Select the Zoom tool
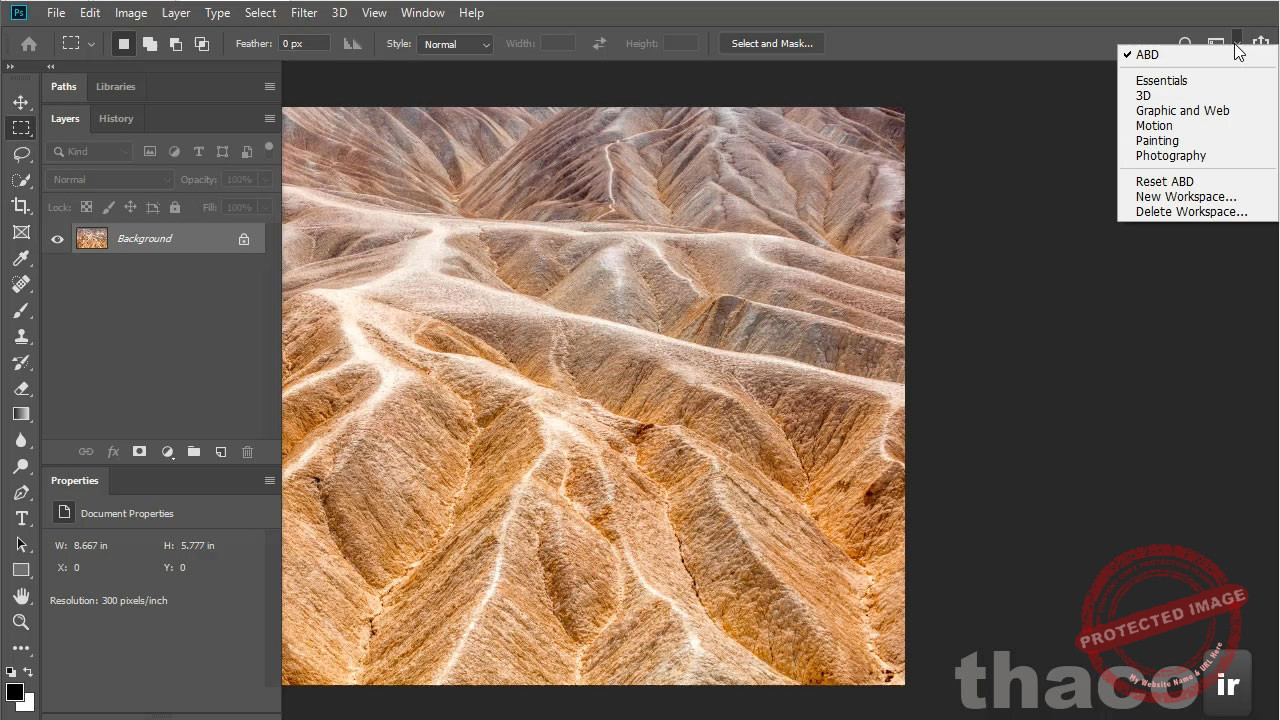1280x720 pixels. coord(21,622)
